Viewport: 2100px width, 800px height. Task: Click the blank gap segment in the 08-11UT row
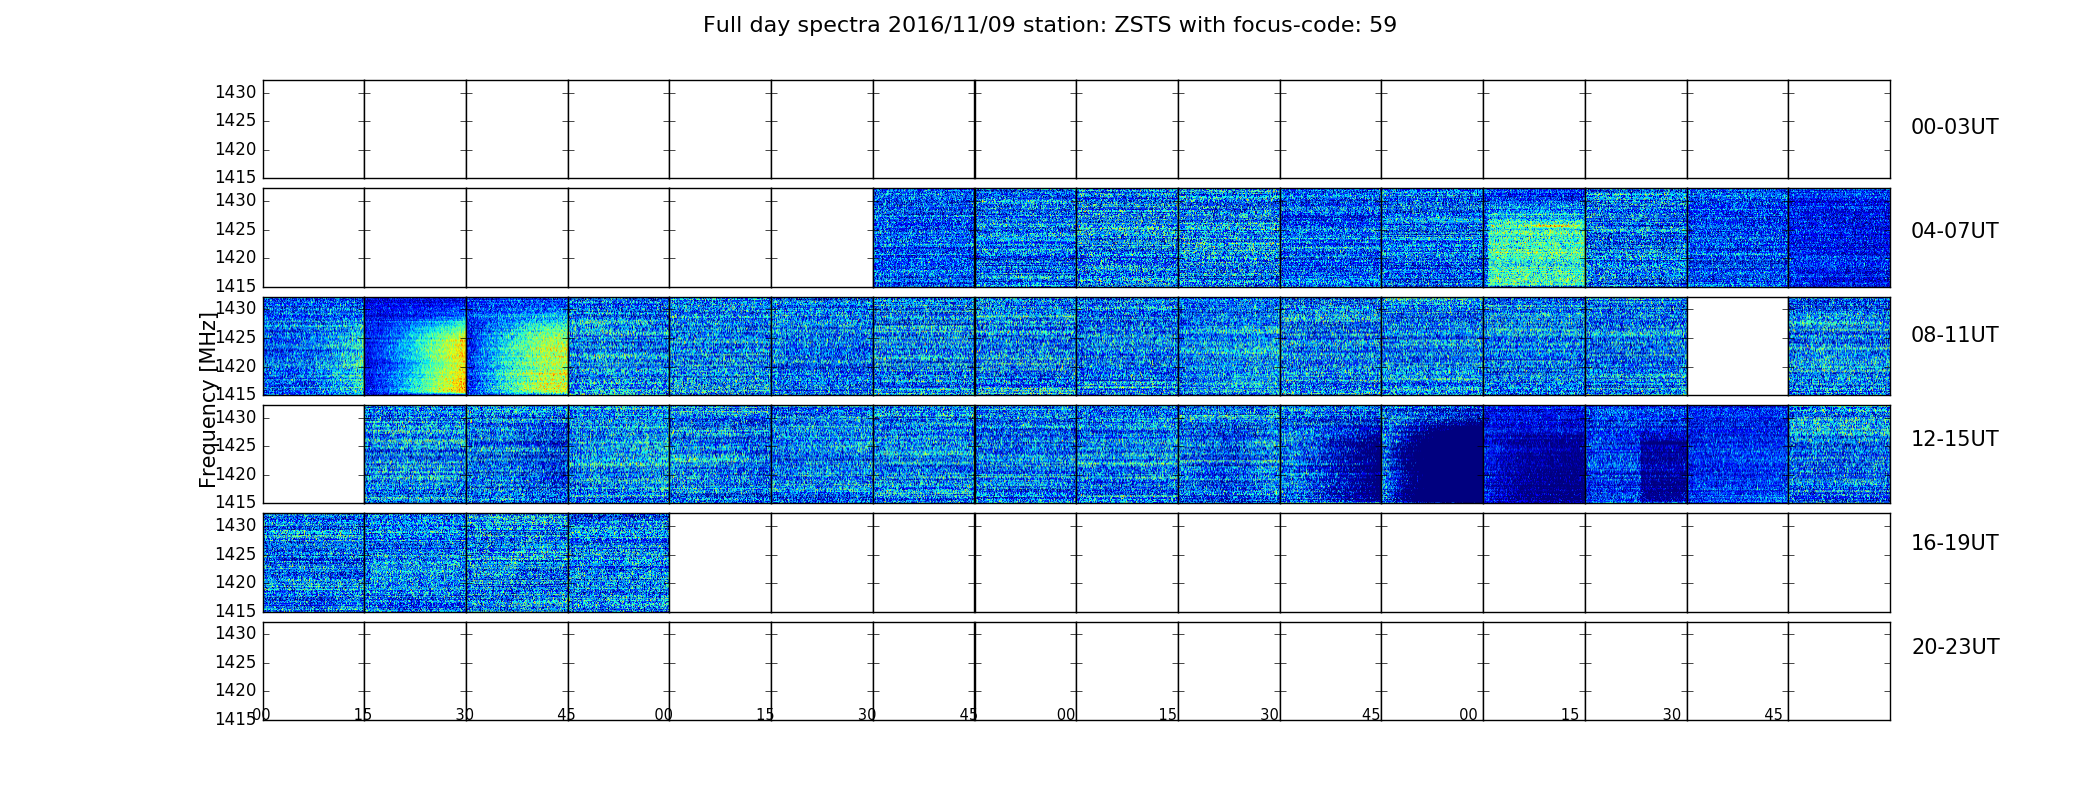[1738, 346]
